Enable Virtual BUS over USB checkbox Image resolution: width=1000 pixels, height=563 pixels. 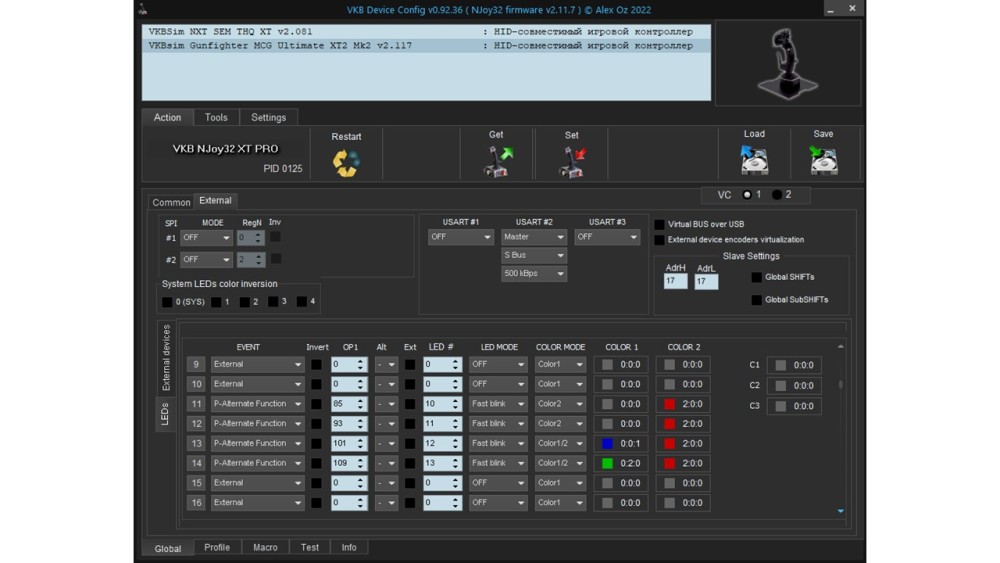click(659, 225)
